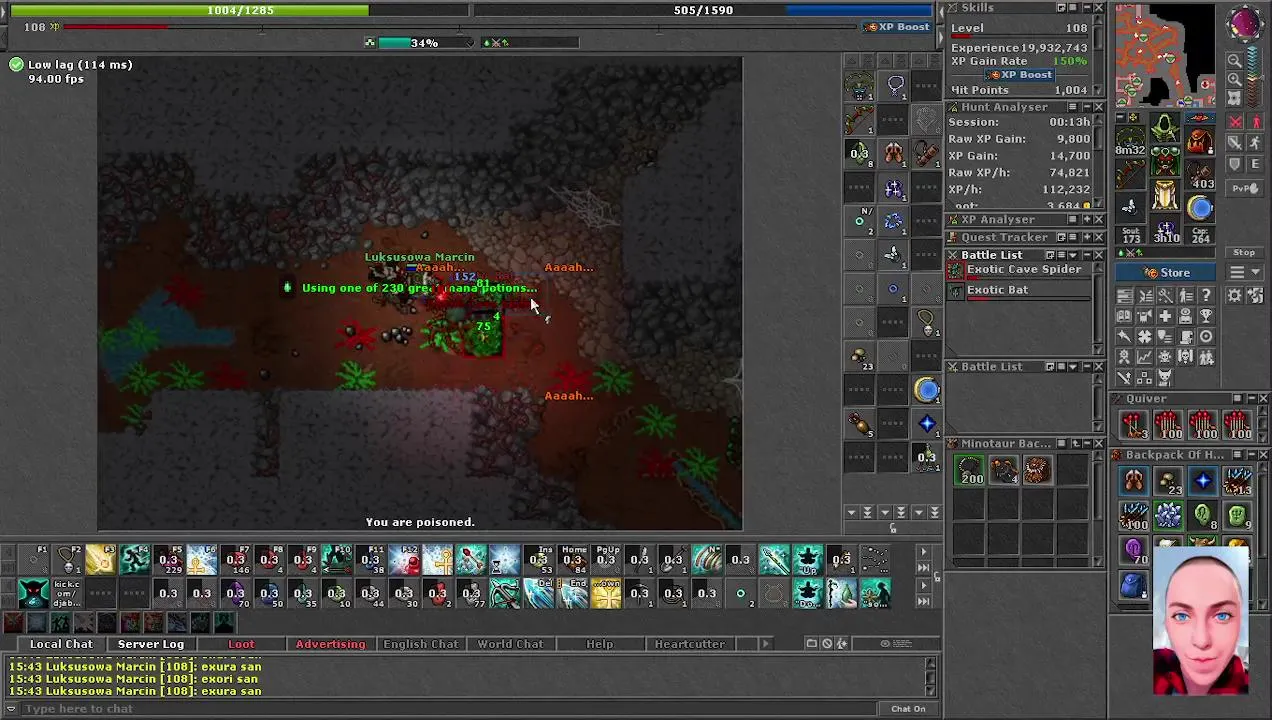This screenshot has height=720, width=1272.
Task: Click the Exotic Cave Spider creature icon
Action: pos(955,270)
